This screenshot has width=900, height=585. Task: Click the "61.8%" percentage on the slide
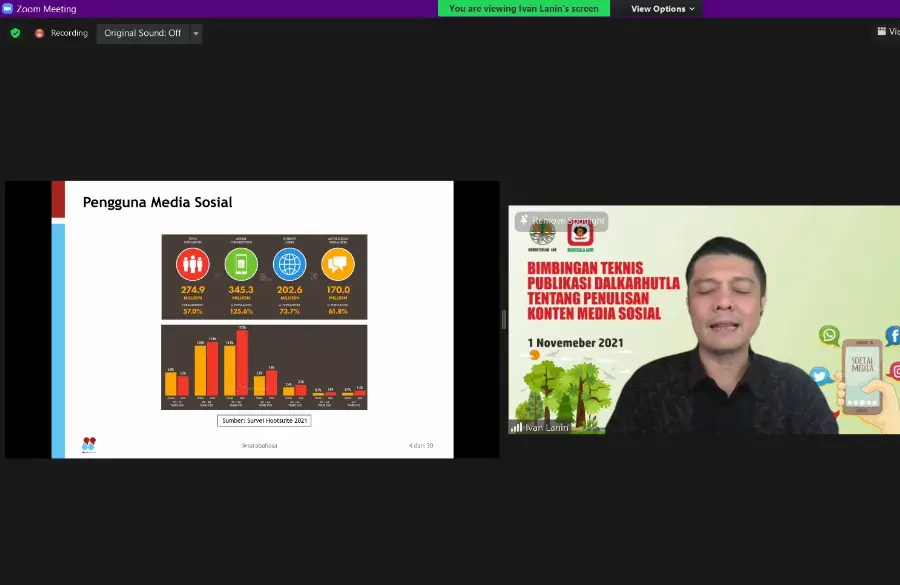pos(338,311)
